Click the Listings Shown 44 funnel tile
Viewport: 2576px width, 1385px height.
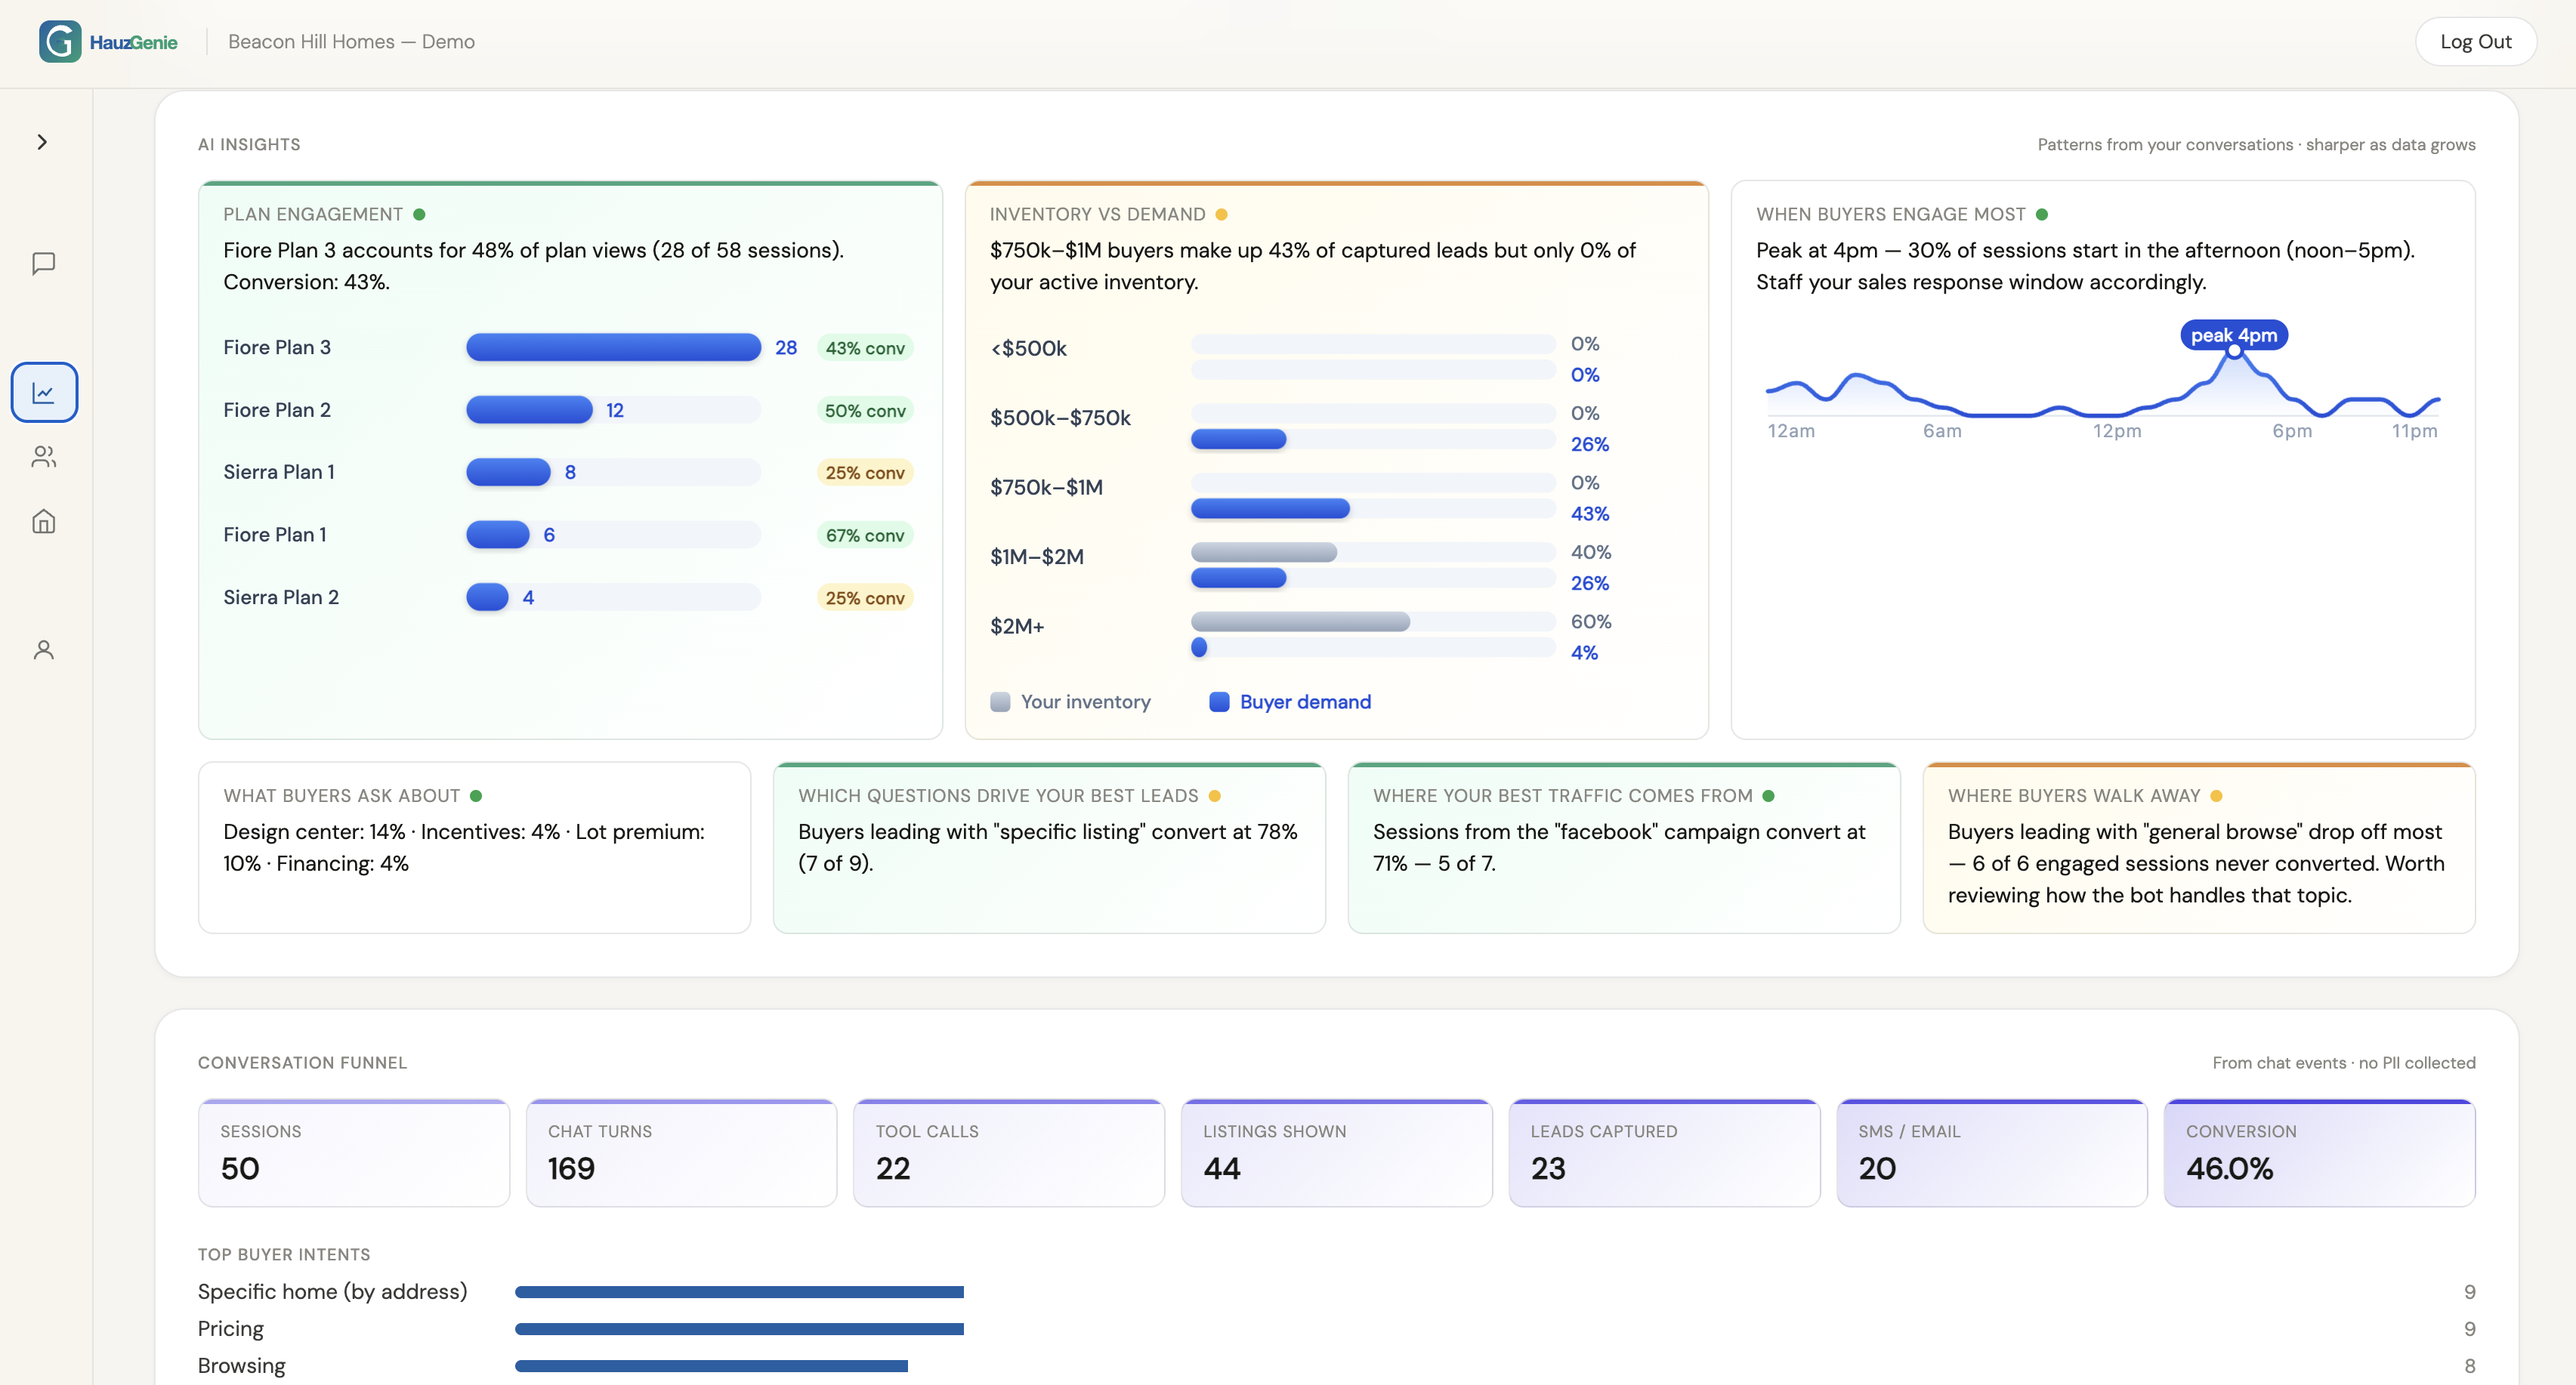pos(1336,1153)
